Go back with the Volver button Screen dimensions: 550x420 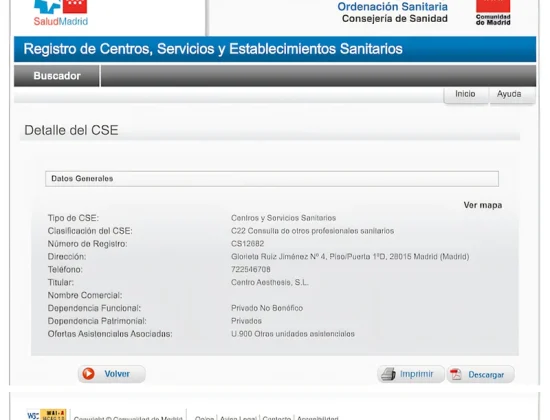[112, 374]
